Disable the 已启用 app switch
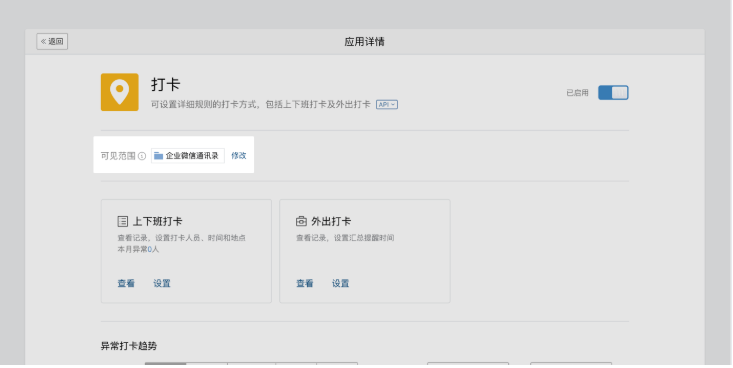The width and height of the screenshot is (733, 368). pos(613,93)
